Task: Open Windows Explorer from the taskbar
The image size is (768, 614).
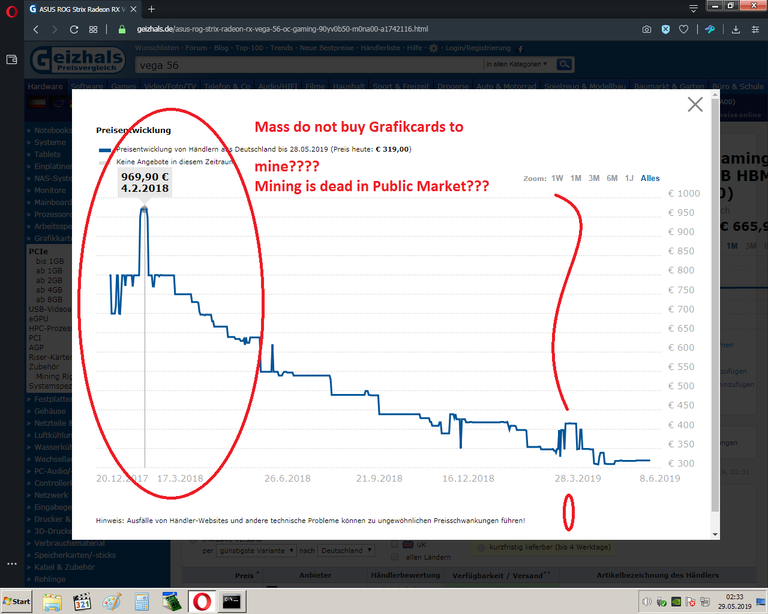Action: click(52, 601)
